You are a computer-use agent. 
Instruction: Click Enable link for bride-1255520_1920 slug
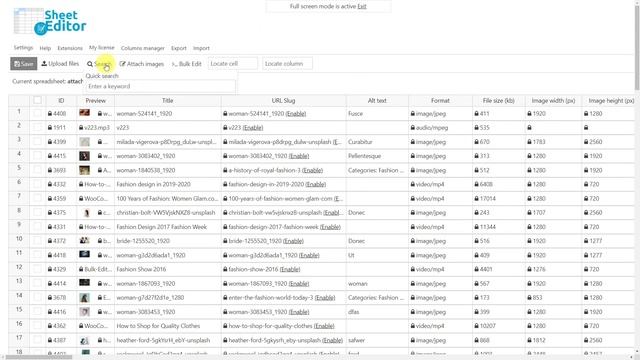click(293, 241)
